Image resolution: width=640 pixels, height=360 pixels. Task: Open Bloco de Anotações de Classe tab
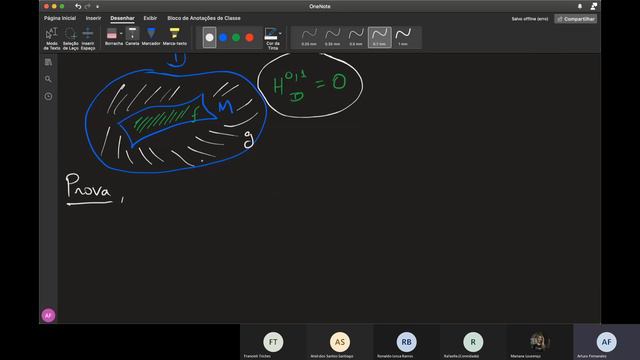pyautogui.click(x=204, y=18)
